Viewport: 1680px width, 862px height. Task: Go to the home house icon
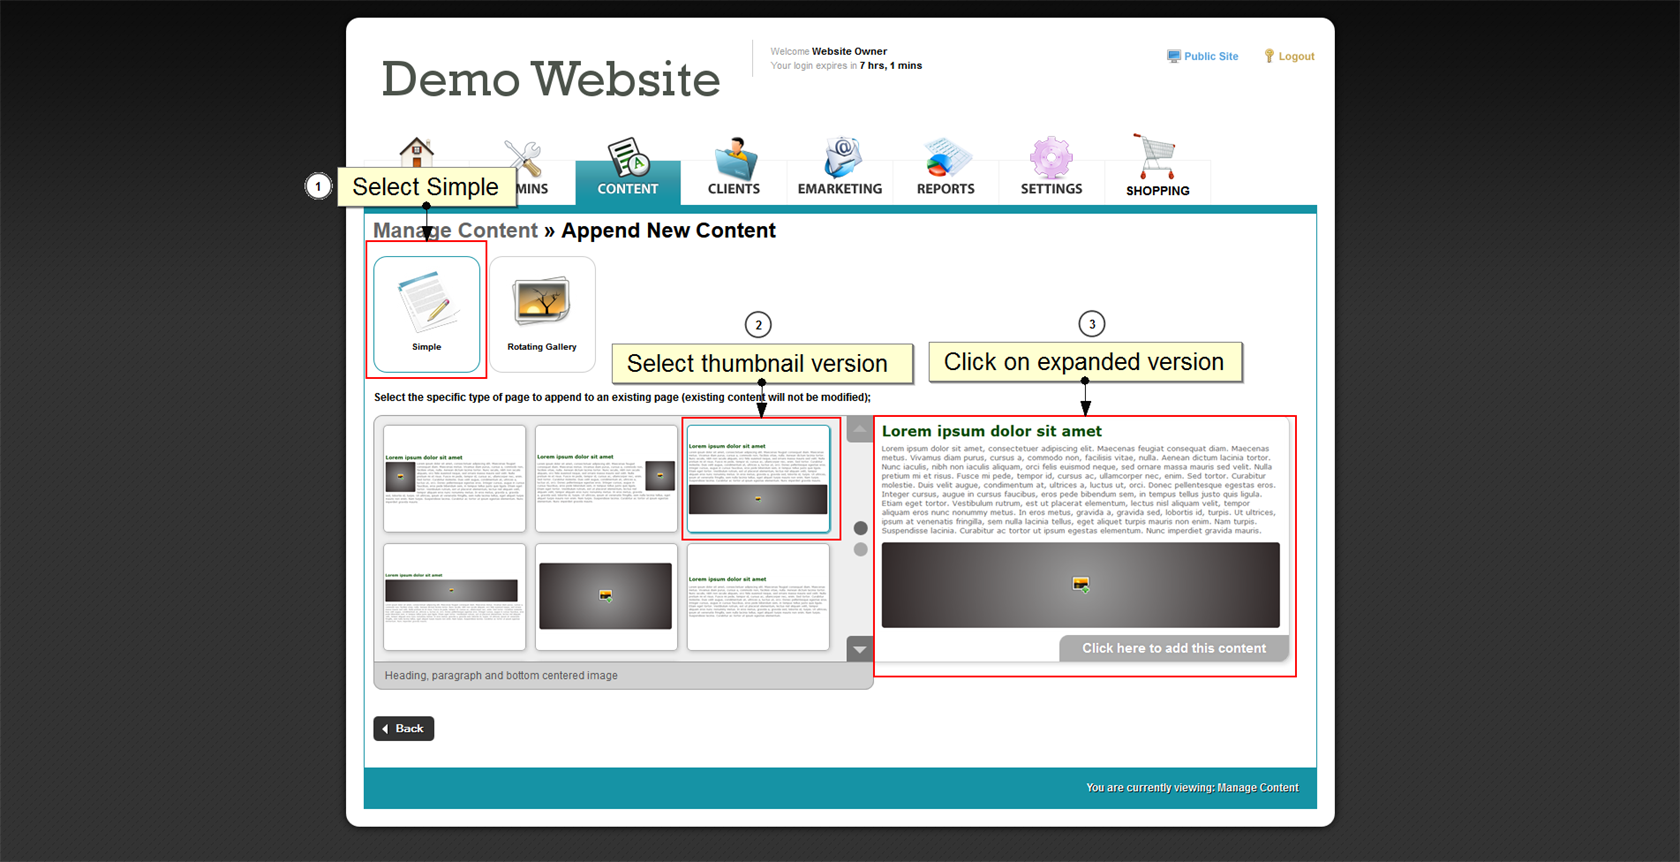pos(416,153)
